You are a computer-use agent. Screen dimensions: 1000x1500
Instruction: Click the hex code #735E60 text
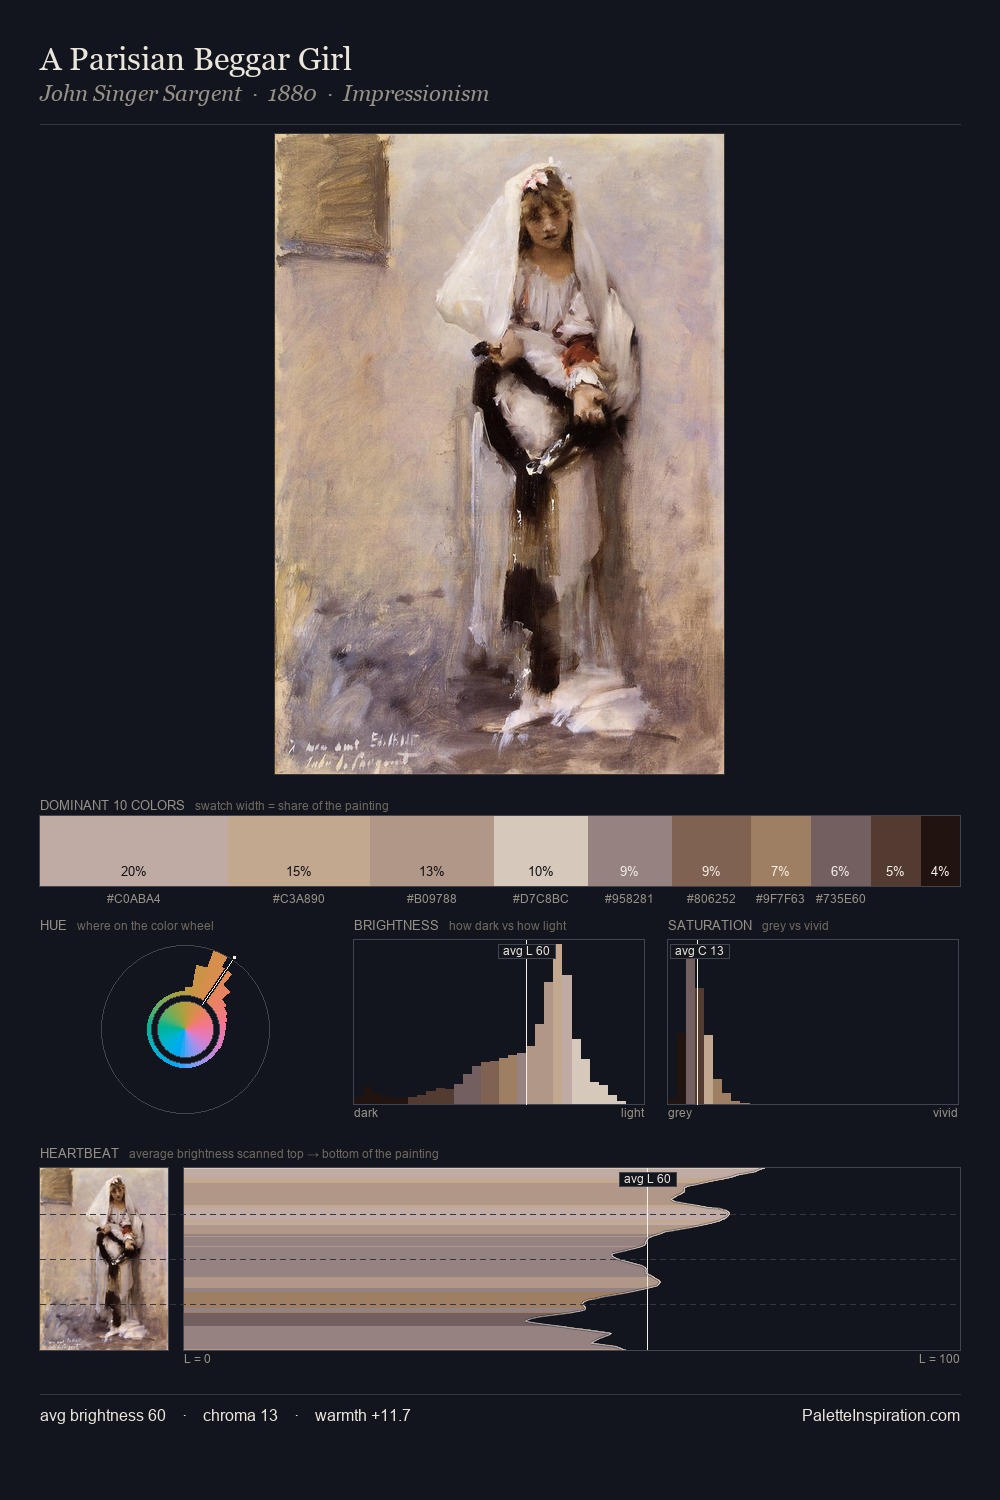[x=841, y=898]
